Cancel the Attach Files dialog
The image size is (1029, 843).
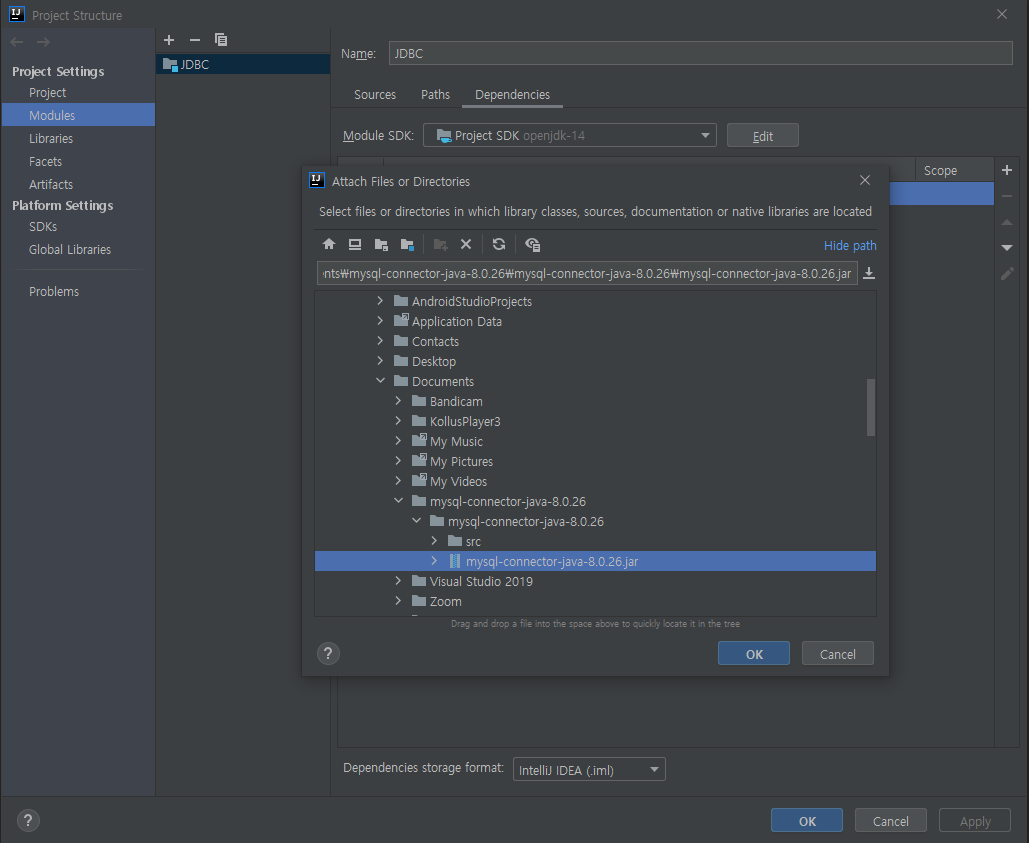click(837, 654)
